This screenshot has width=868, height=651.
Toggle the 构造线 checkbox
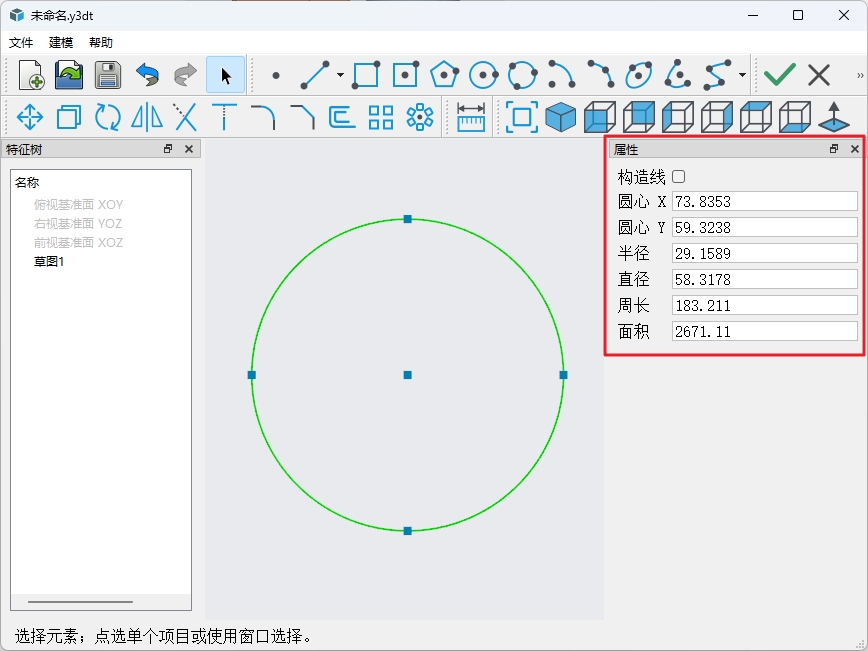[x=679, y=177]
